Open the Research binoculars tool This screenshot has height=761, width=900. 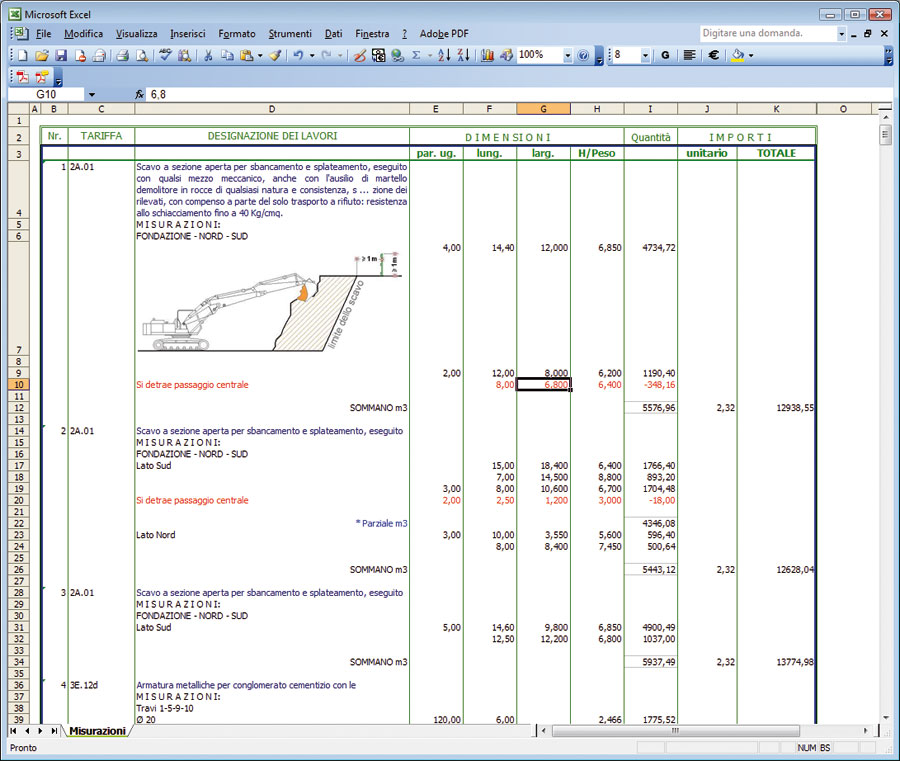coord(184,56)
